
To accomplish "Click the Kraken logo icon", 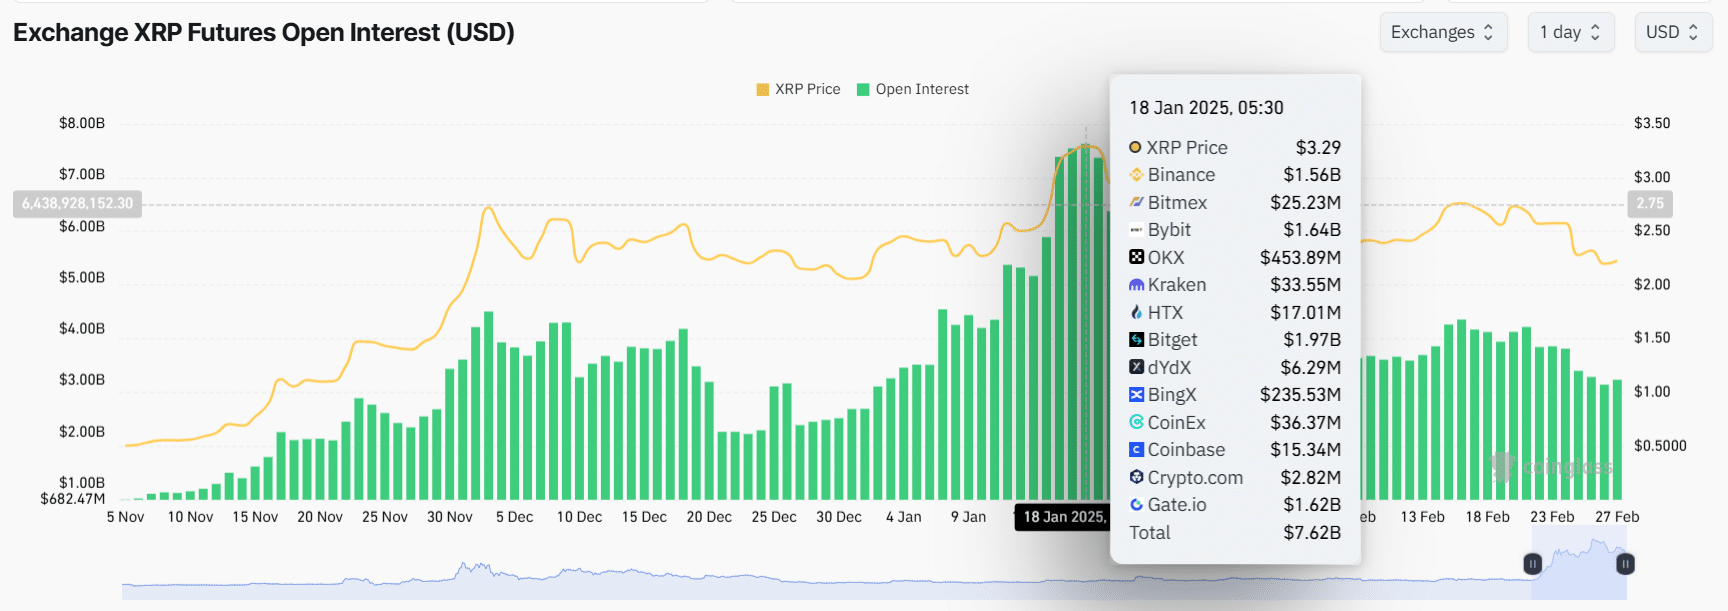I will pyautogui.click(x=1136, y=285).
